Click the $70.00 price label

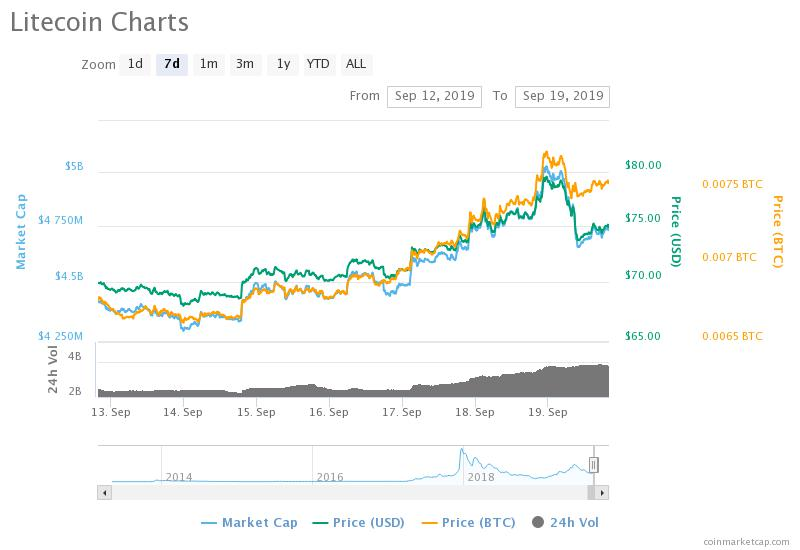tap(643, 276)
